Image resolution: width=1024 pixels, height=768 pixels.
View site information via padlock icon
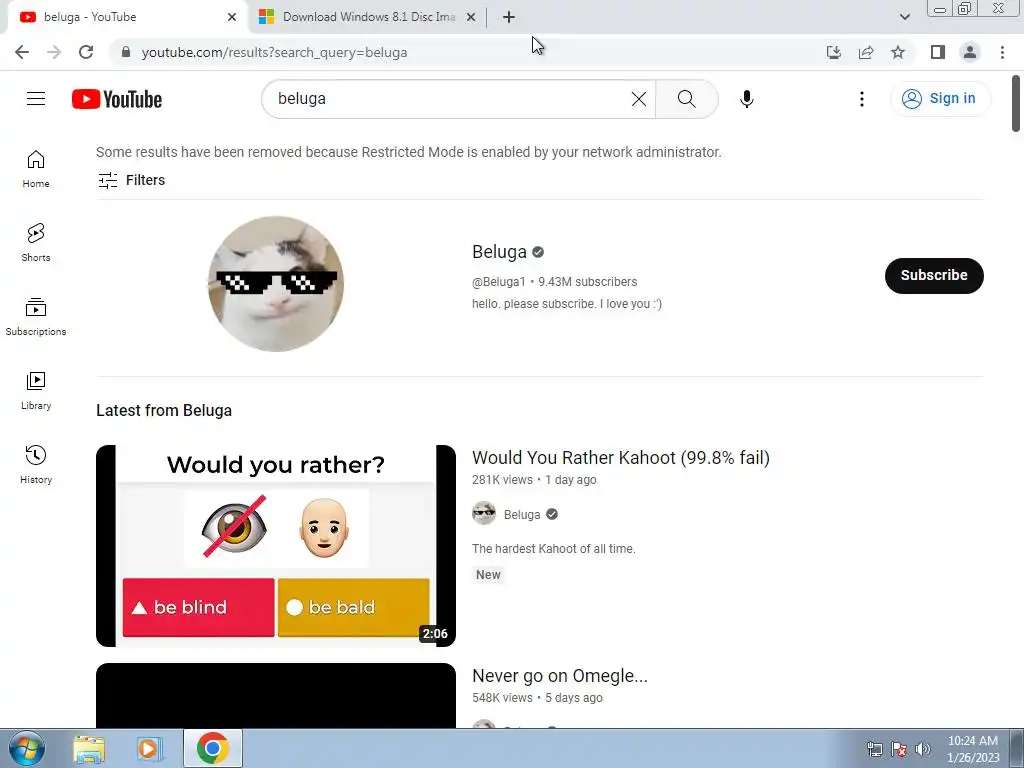[x=126, y=52]
